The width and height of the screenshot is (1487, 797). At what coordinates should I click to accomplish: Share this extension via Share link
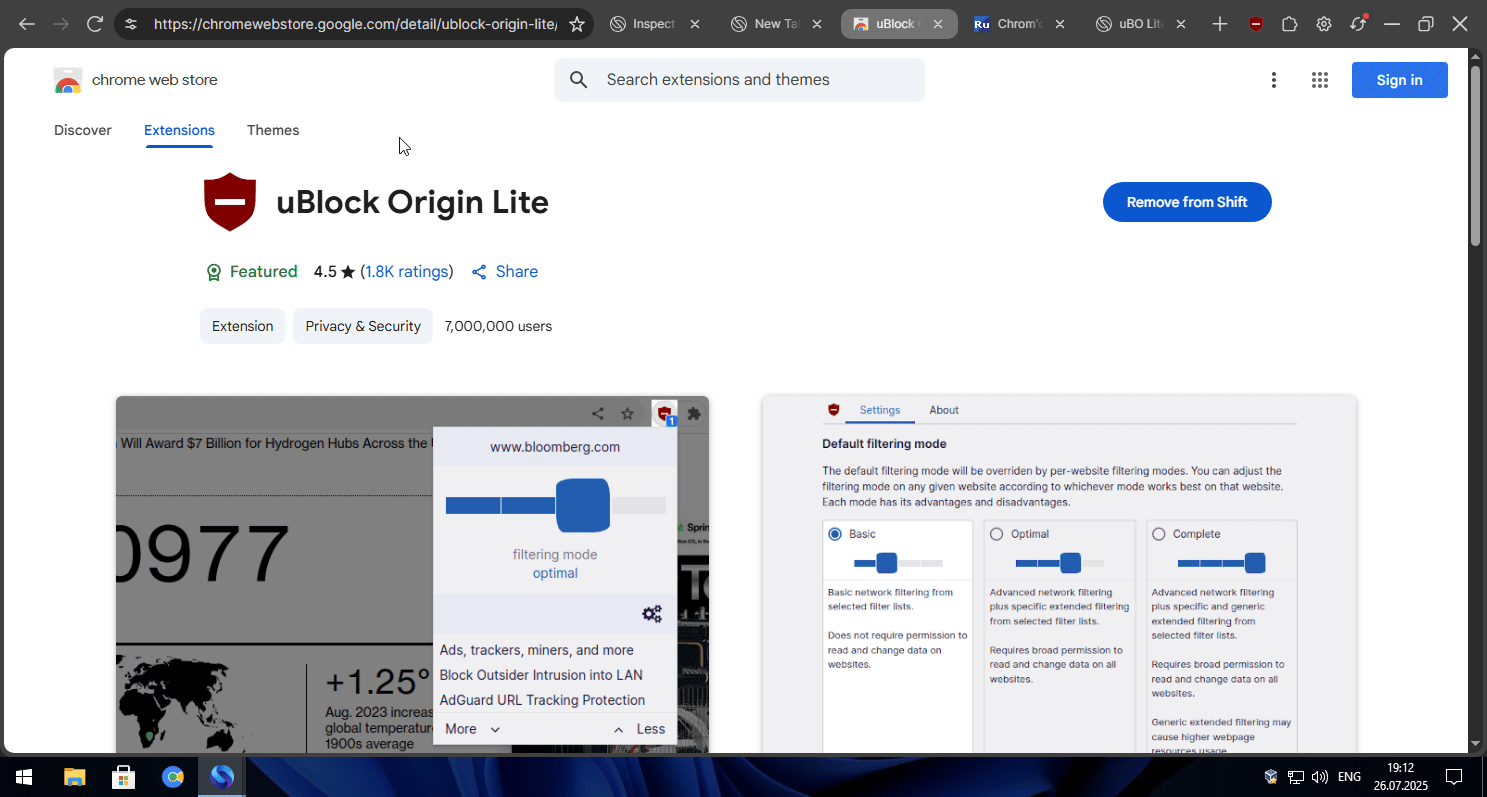pos(505,272)
